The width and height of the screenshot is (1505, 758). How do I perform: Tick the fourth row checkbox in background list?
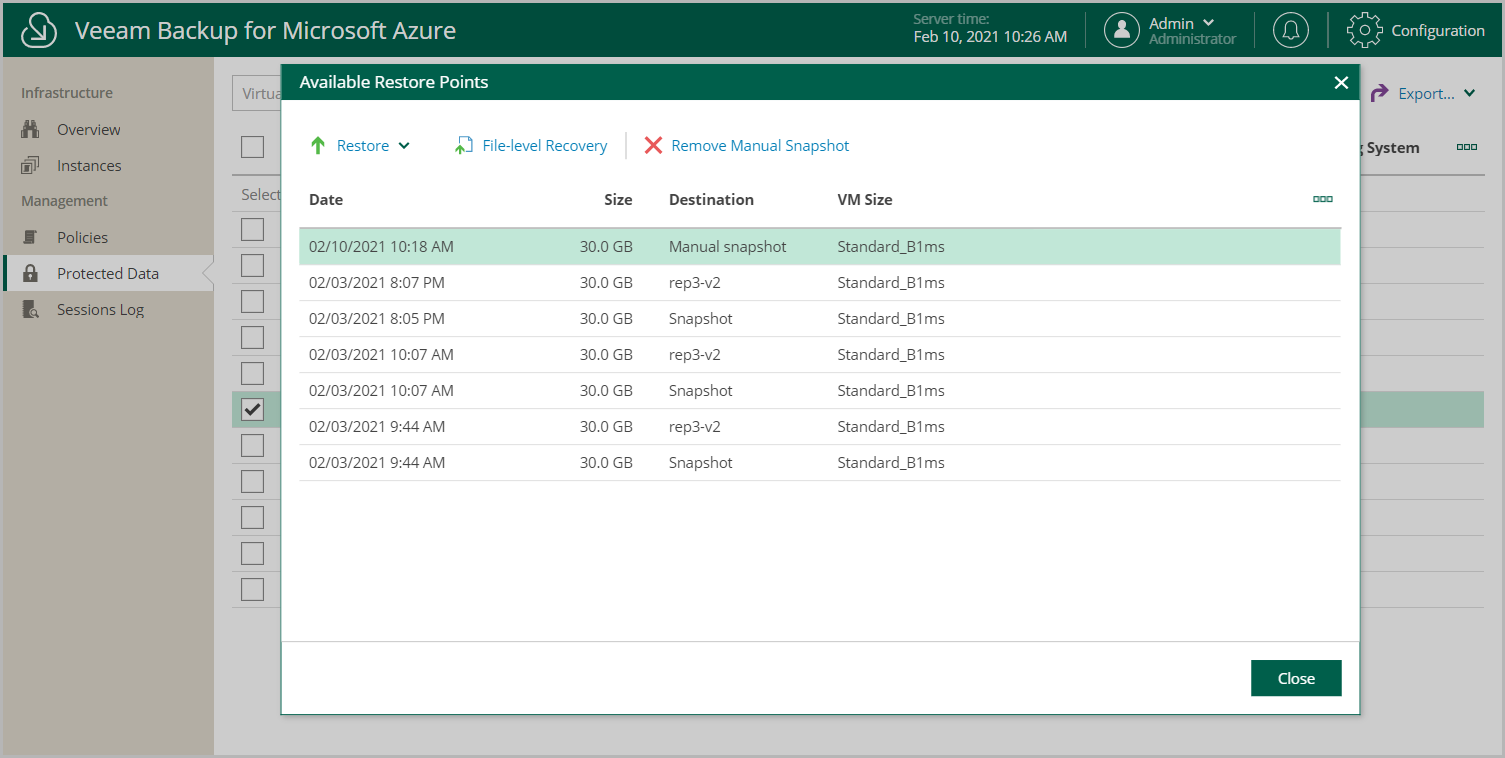point(253,337)
